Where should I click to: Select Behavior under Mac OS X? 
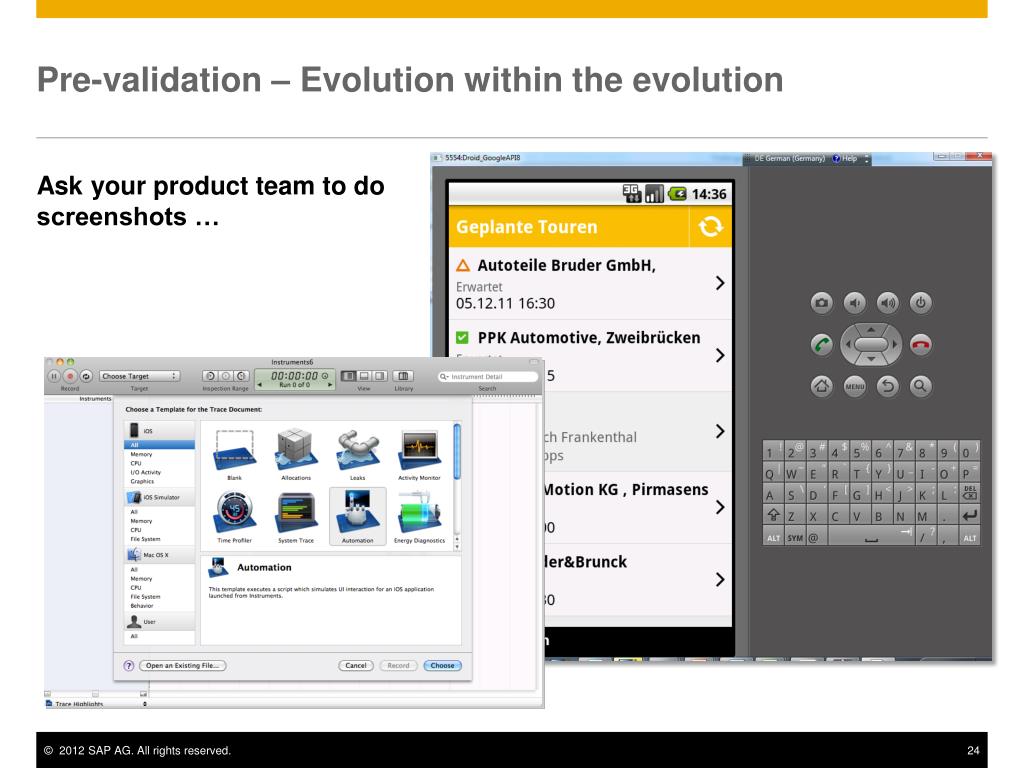pyautogui.click(x=141, y=605)
